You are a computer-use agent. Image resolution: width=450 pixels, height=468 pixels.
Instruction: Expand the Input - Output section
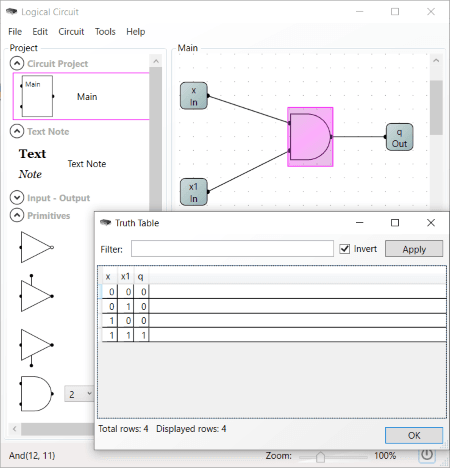(17, 197)
